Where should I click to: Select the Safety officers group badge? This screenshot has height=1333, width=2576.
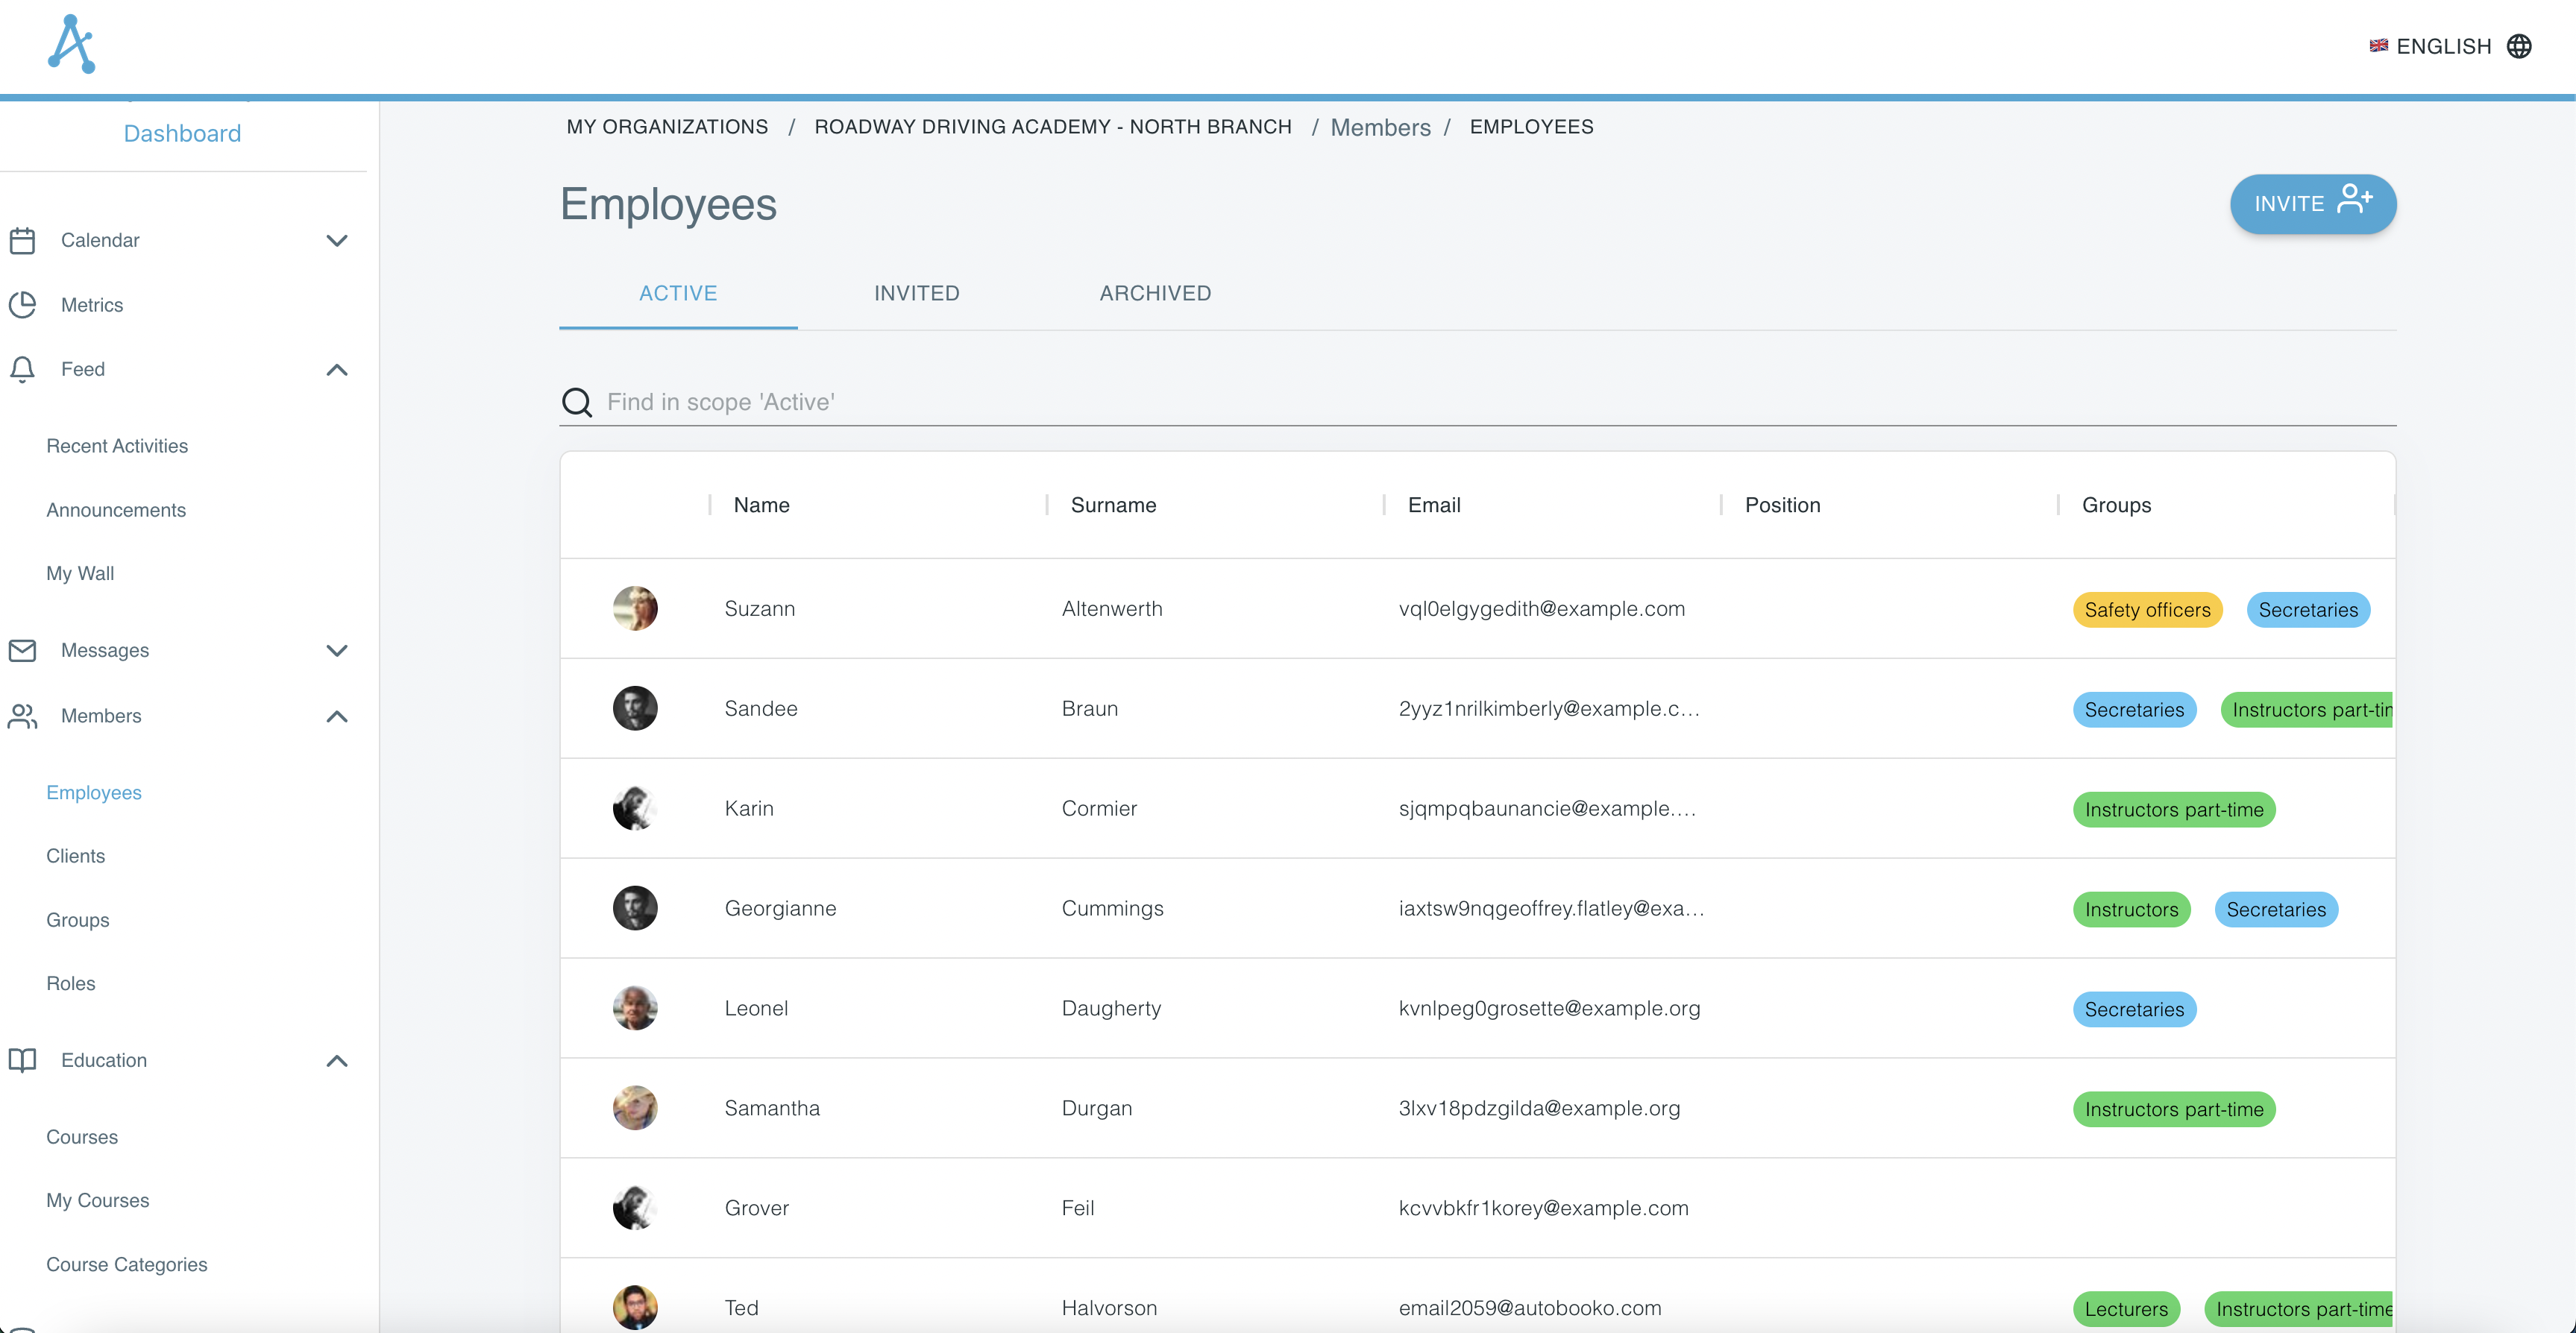2147,609
